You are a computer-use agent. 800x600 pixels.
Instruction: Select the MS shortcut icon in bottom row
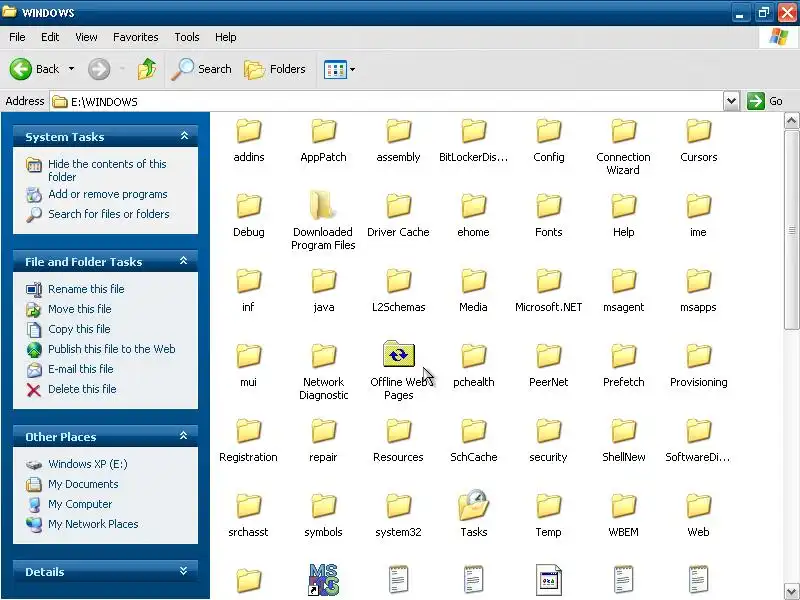[323, 580]
